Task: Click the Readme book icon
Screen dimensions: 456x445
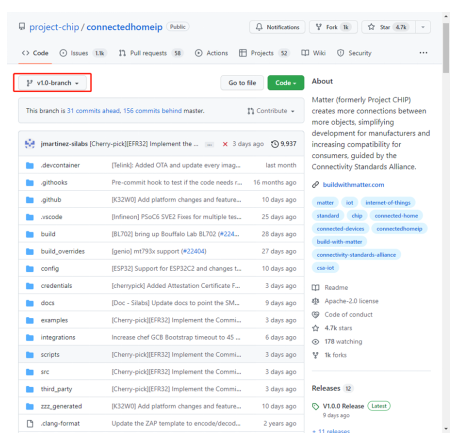Action: click(315, 288)
